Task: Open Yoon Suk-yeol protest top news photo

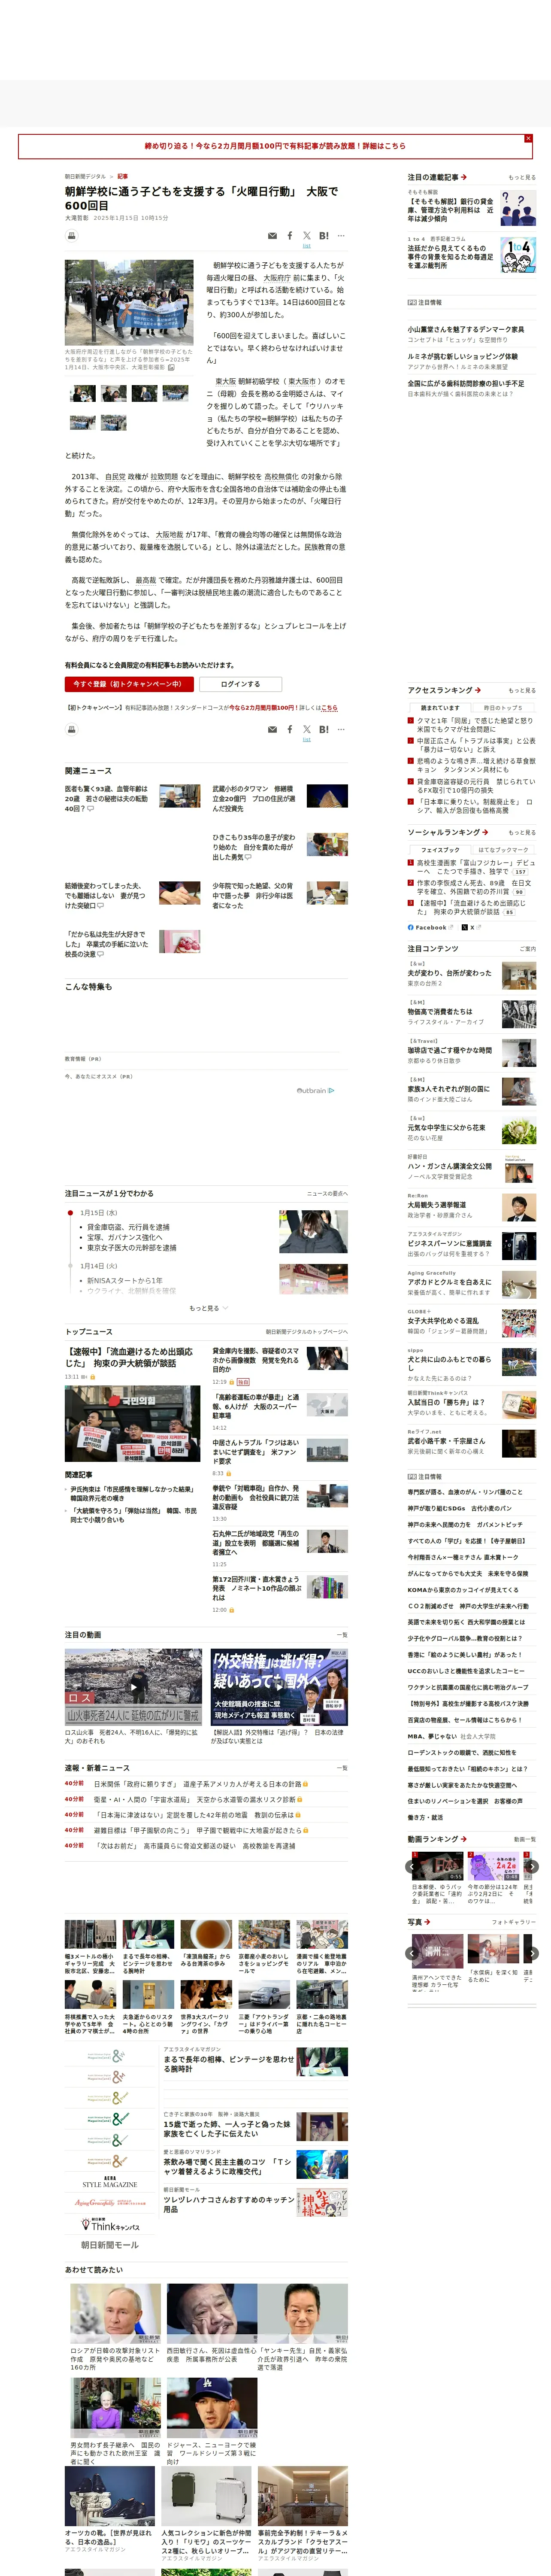Action: pos(132,1424)
